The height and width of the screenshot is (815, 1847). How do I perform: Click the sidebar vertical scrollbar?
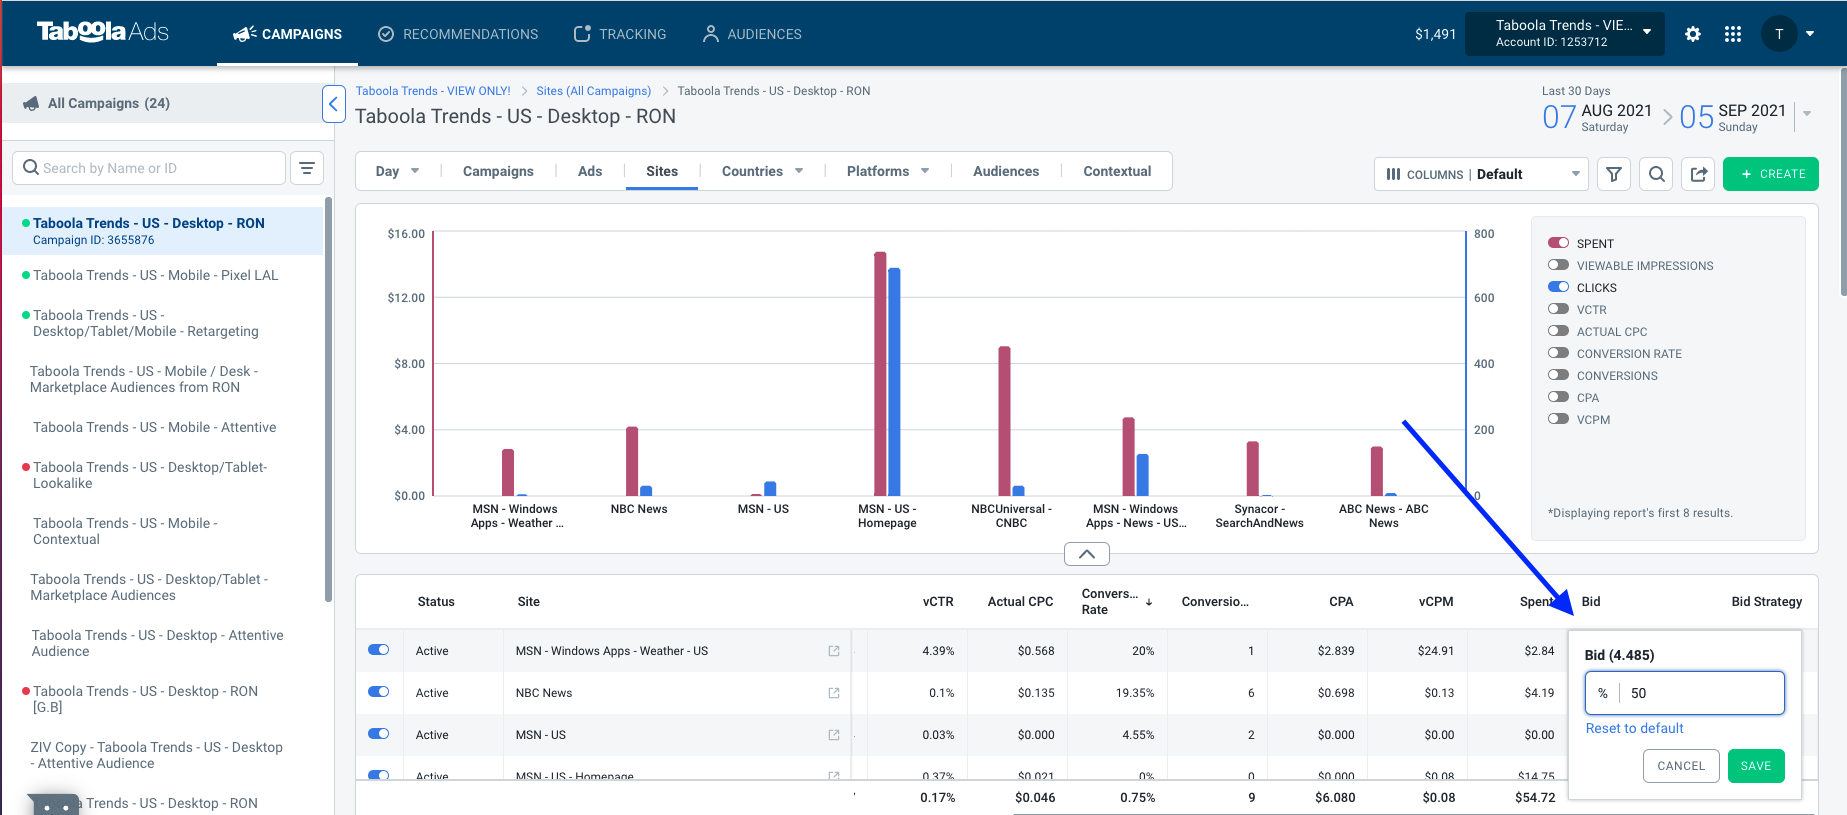pos(328,400)
